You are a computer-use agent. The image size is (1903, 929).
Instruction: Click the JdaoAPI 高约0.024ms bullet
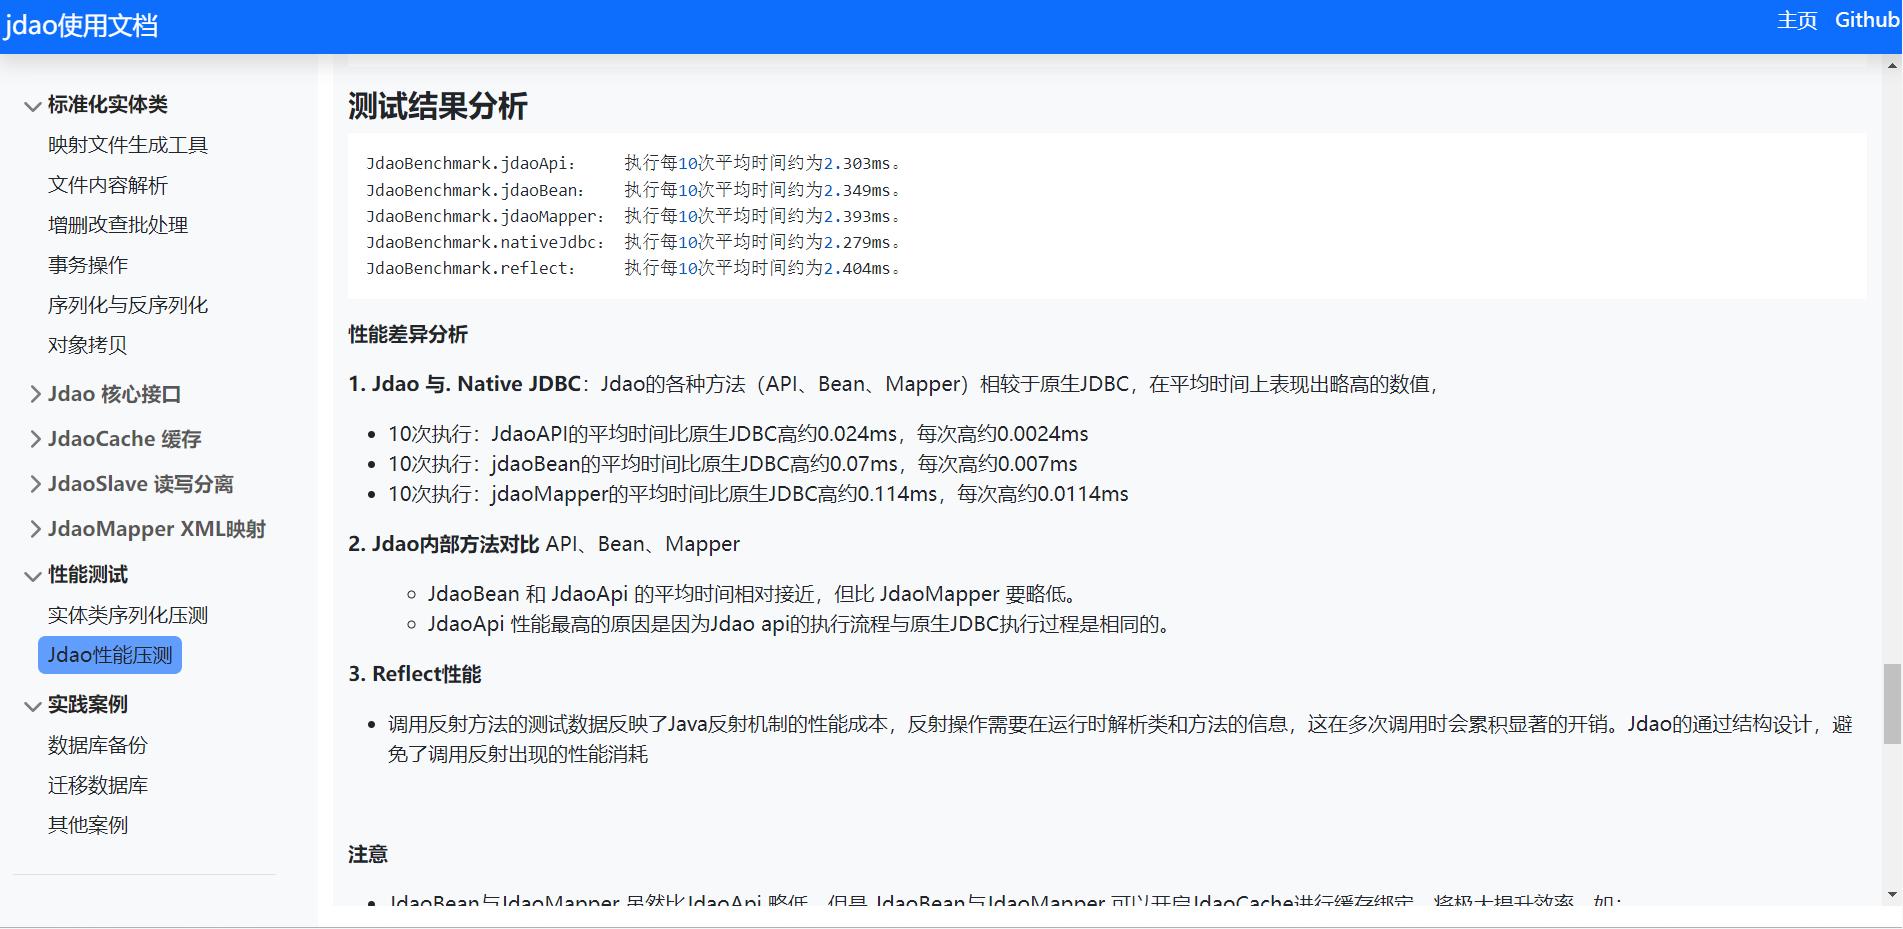point(738,434)
